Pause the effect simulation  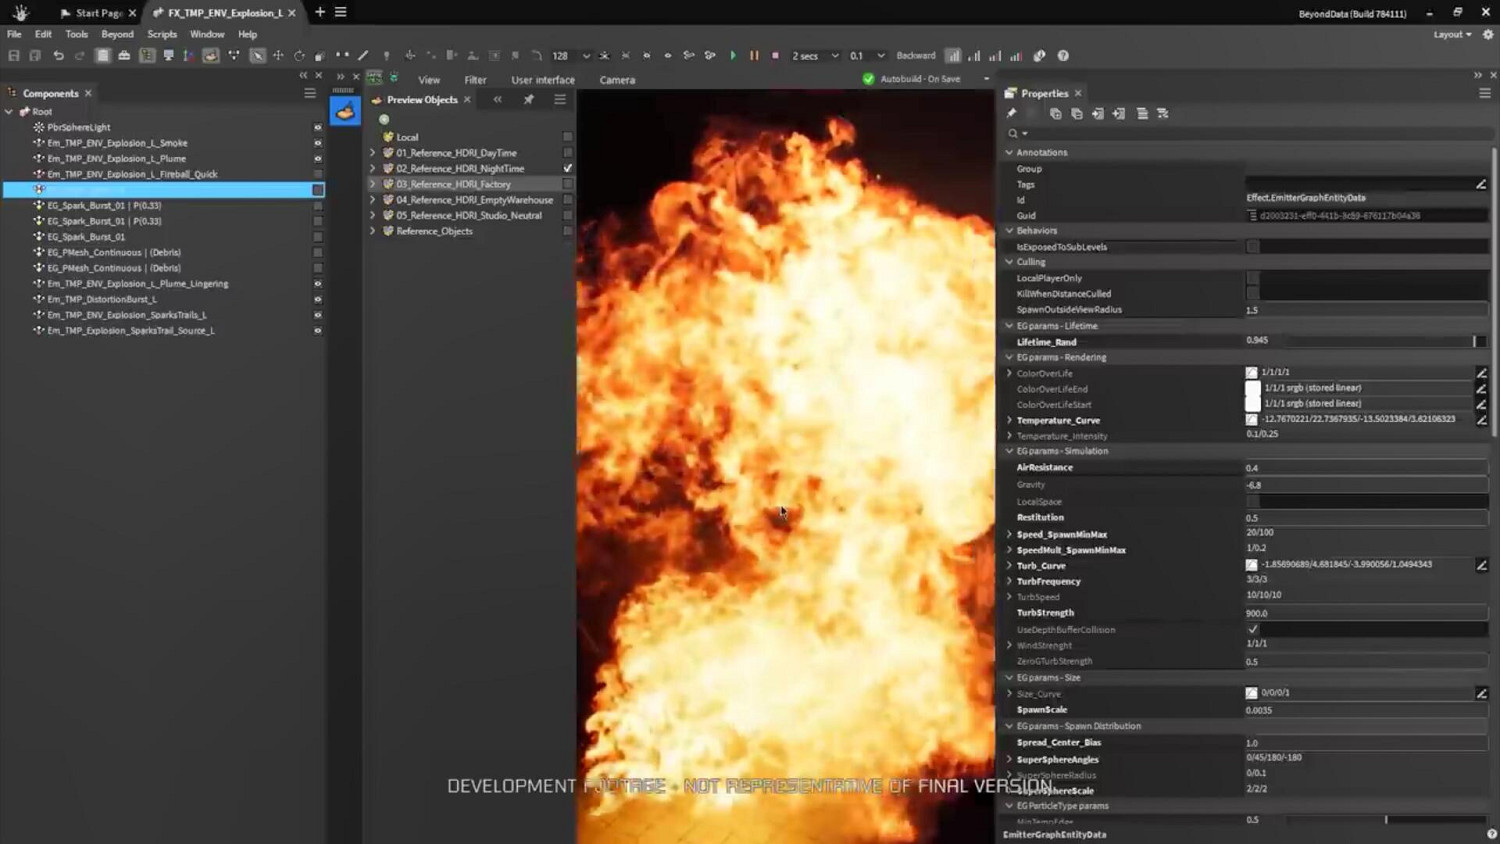coord(754,56)
